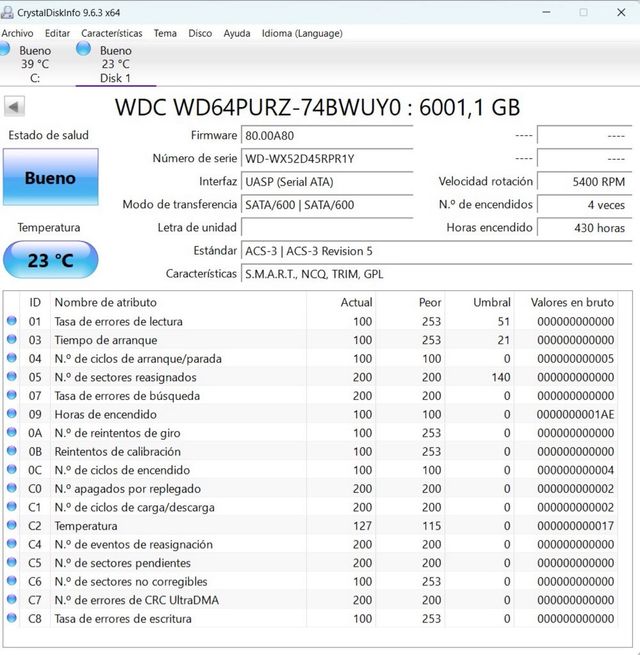Screen dimensions: 640x655
Task: Click the Estado de salud label
Action: coord(48,135)
